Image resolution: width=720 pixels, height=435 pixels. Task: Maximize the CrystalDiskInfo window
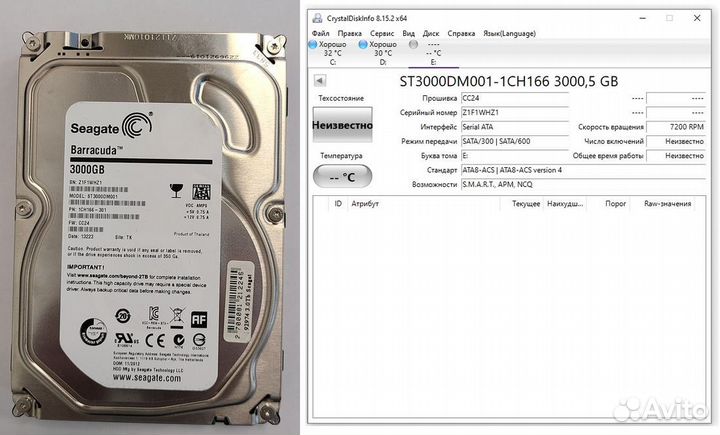(669, 18)
